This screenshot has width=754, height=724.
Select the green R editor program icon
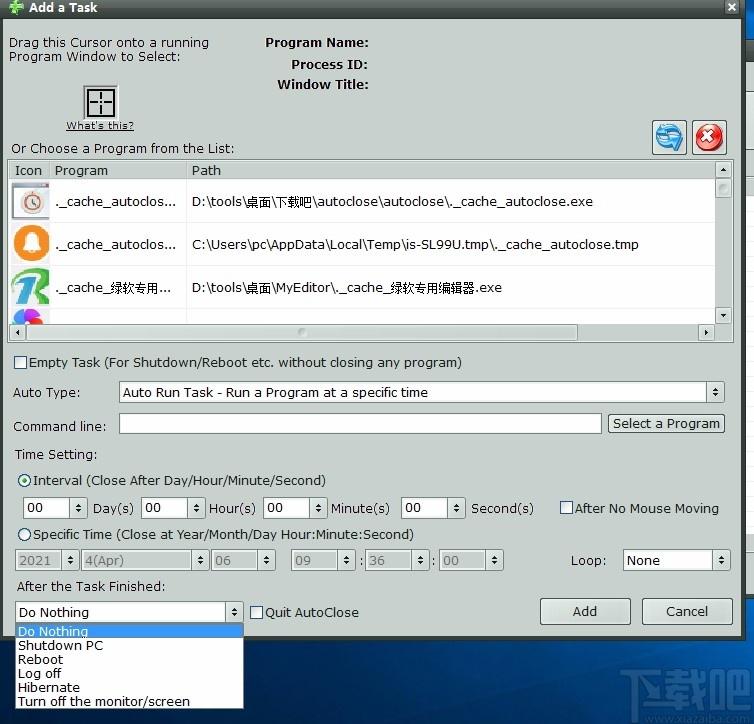point(30,287)
